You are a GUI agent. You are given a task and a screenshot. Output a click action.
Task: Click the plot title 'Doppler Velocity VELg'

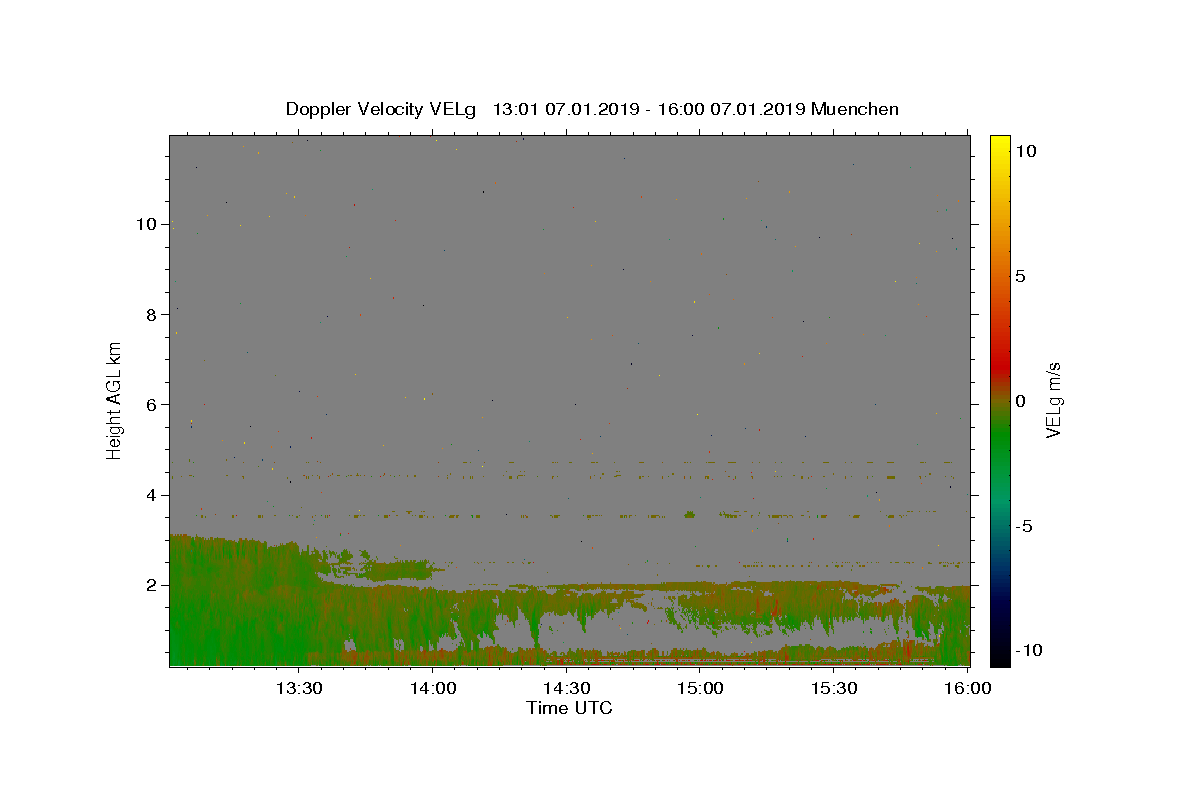coord(381,109)
